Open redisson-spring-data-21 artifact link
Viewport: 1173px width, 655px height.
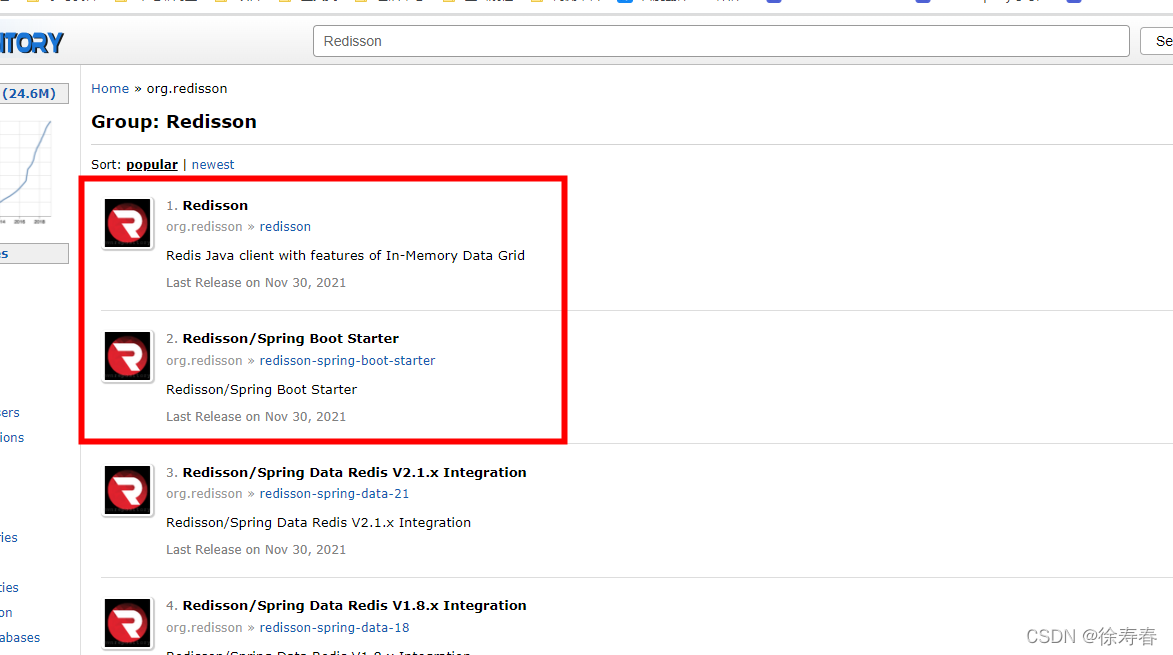[334, 493]
